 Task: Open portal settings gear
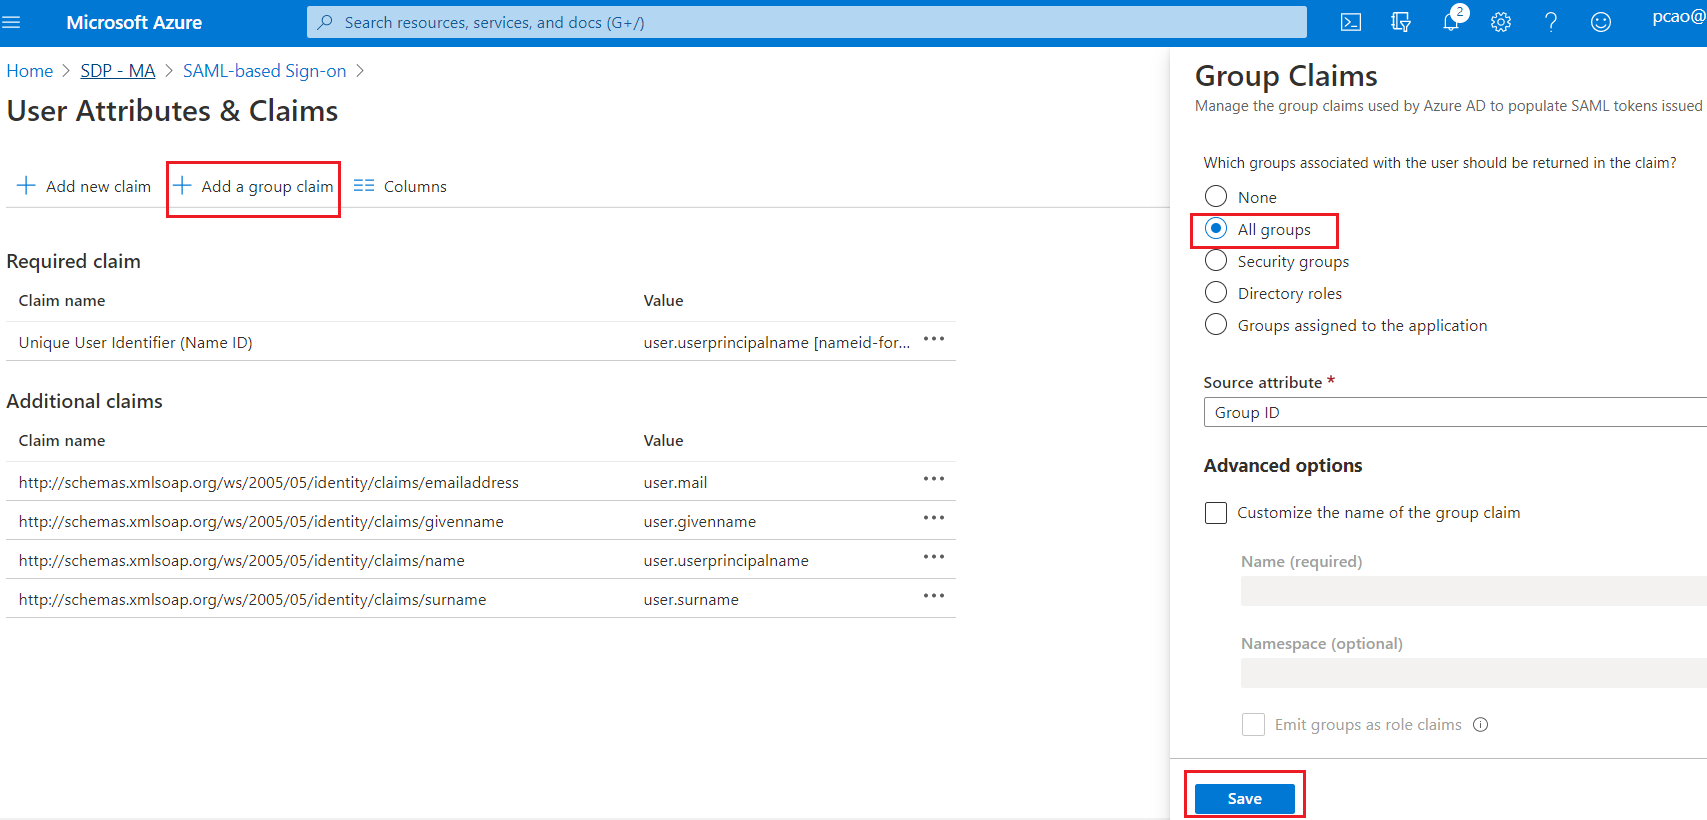pyautogui.click(x=1500, y=22)
